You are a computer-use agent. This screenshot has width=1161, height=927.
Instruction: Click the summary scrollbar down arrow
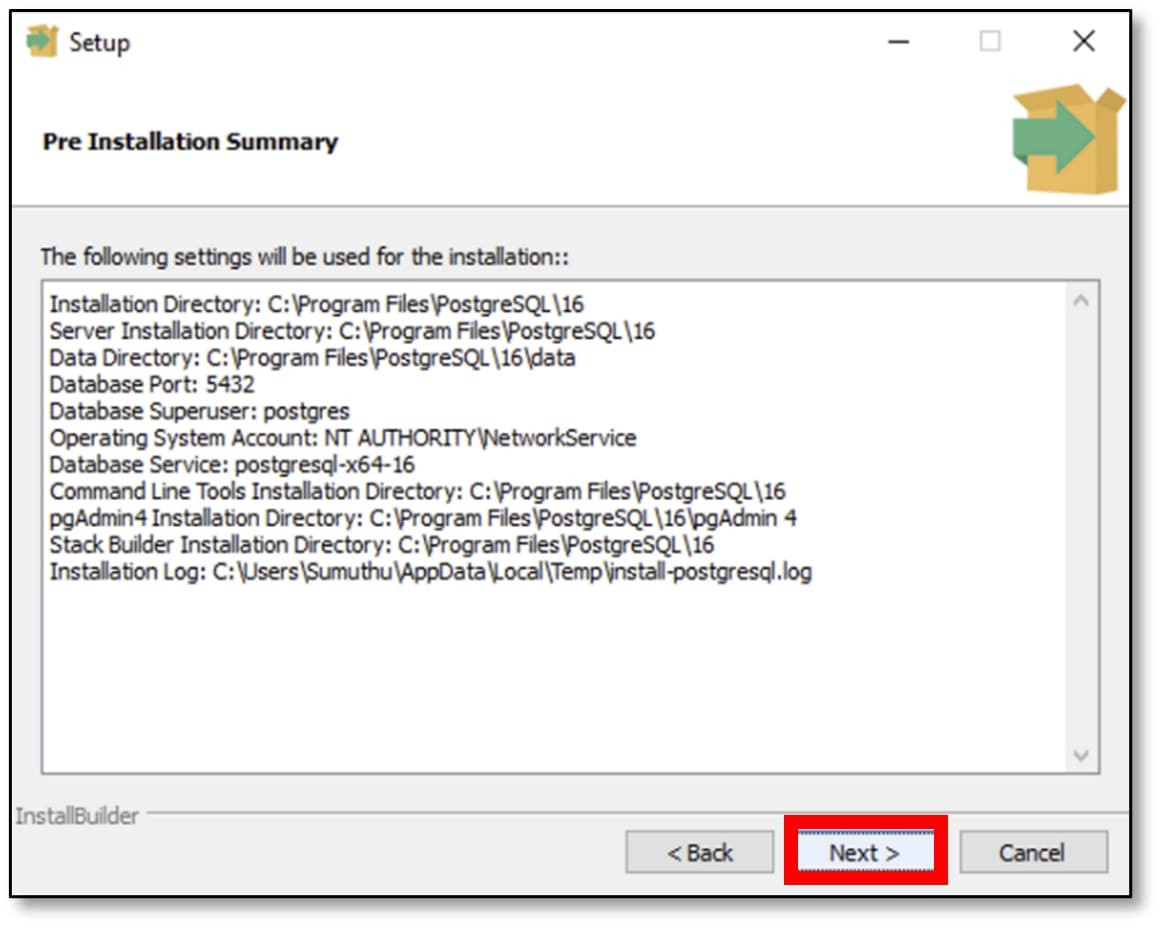point(1081,756)
